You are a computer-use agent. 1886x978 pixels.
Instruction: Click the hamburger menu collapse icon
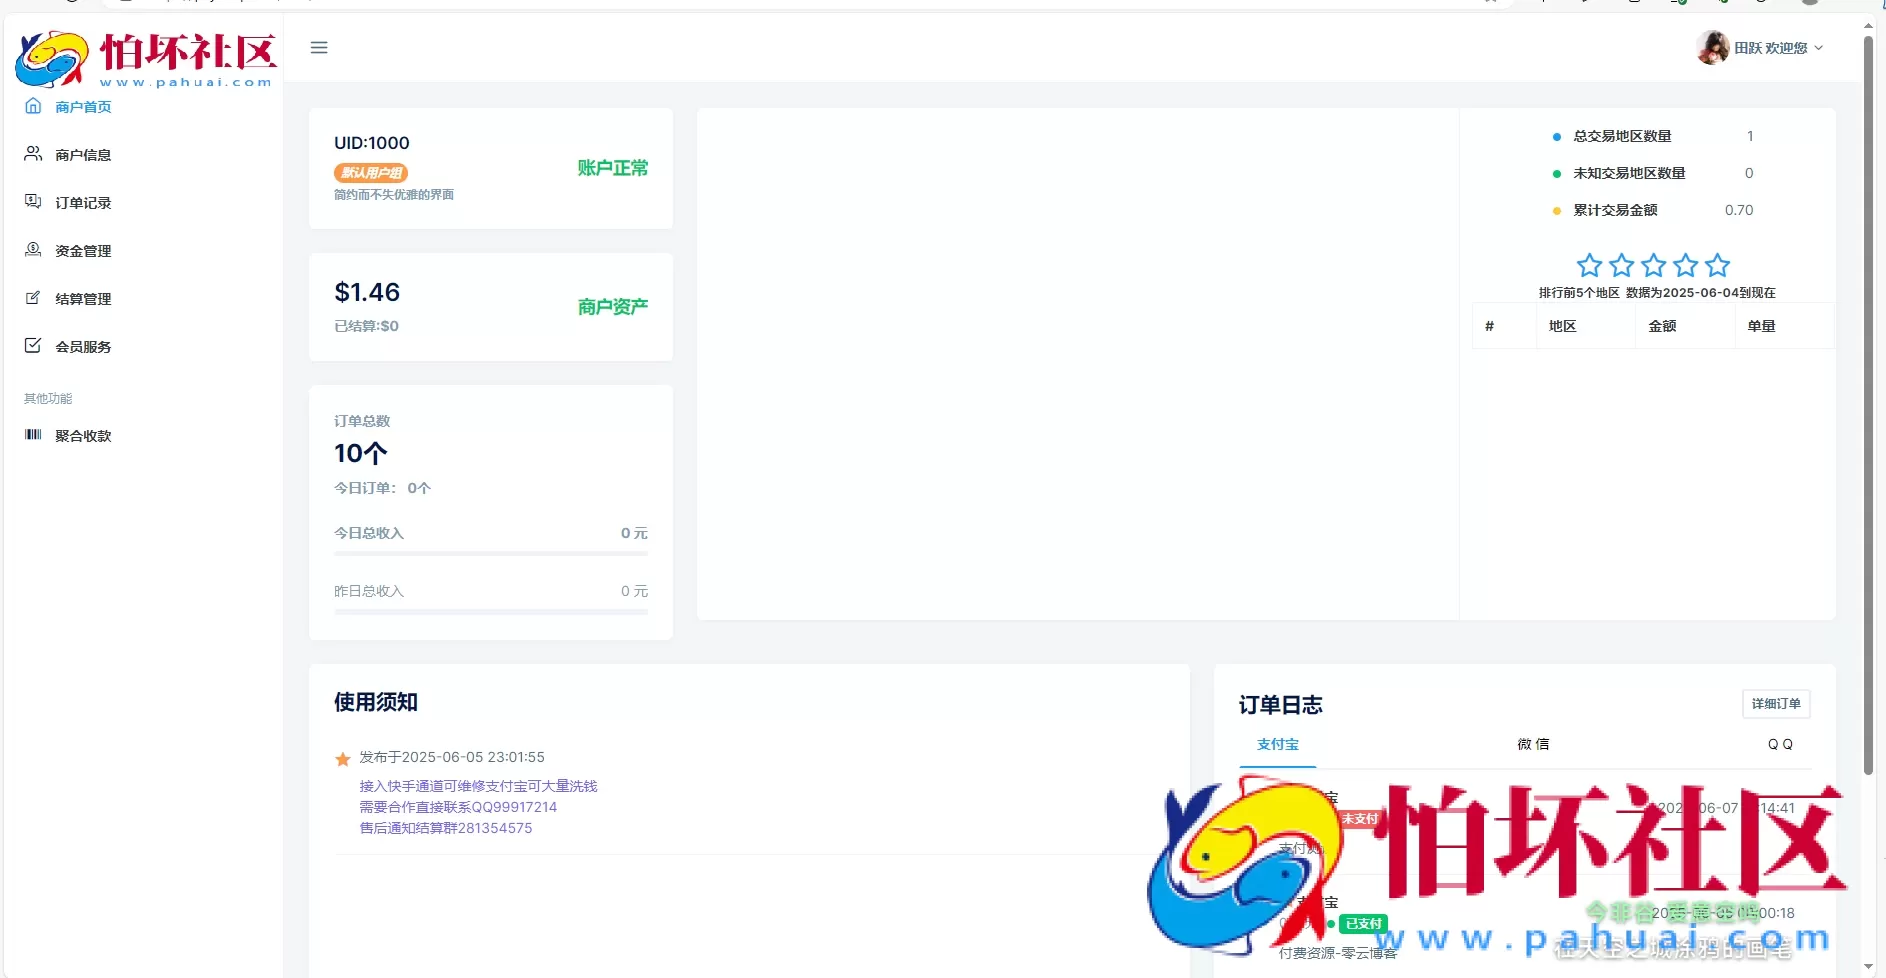[319, 48]
